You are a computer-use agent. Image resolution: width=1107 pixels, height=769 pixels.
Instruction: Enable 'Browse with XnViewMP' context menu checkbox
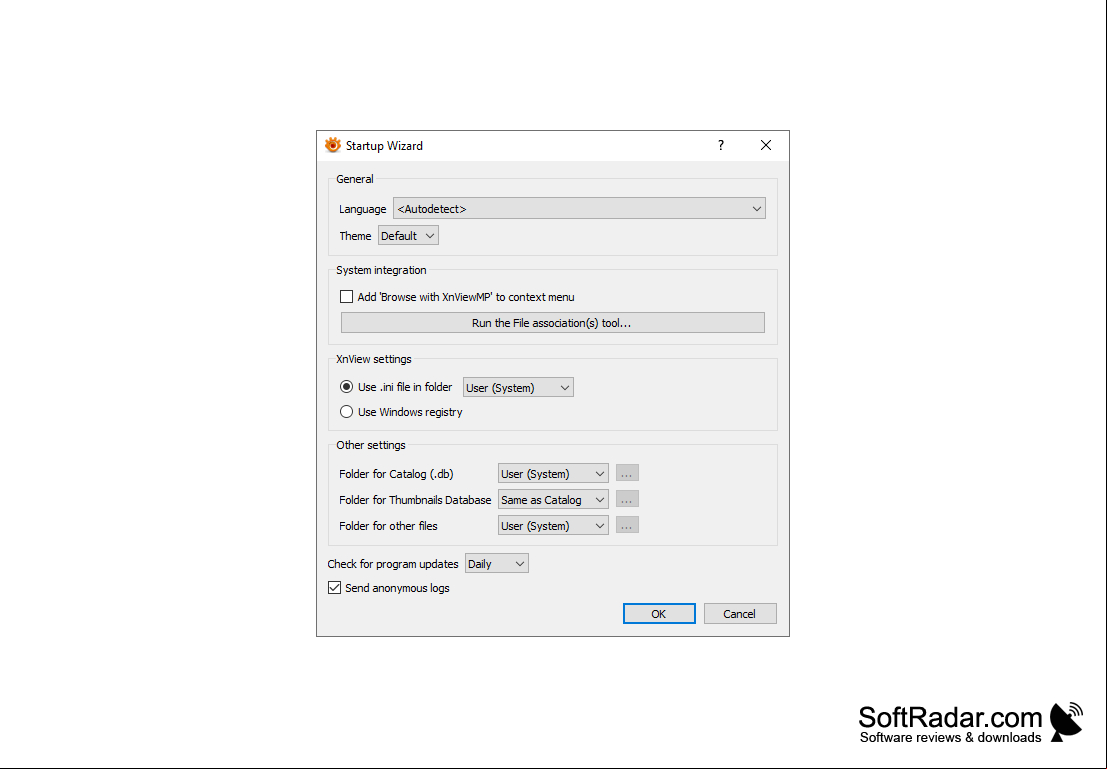click(347, 297)
